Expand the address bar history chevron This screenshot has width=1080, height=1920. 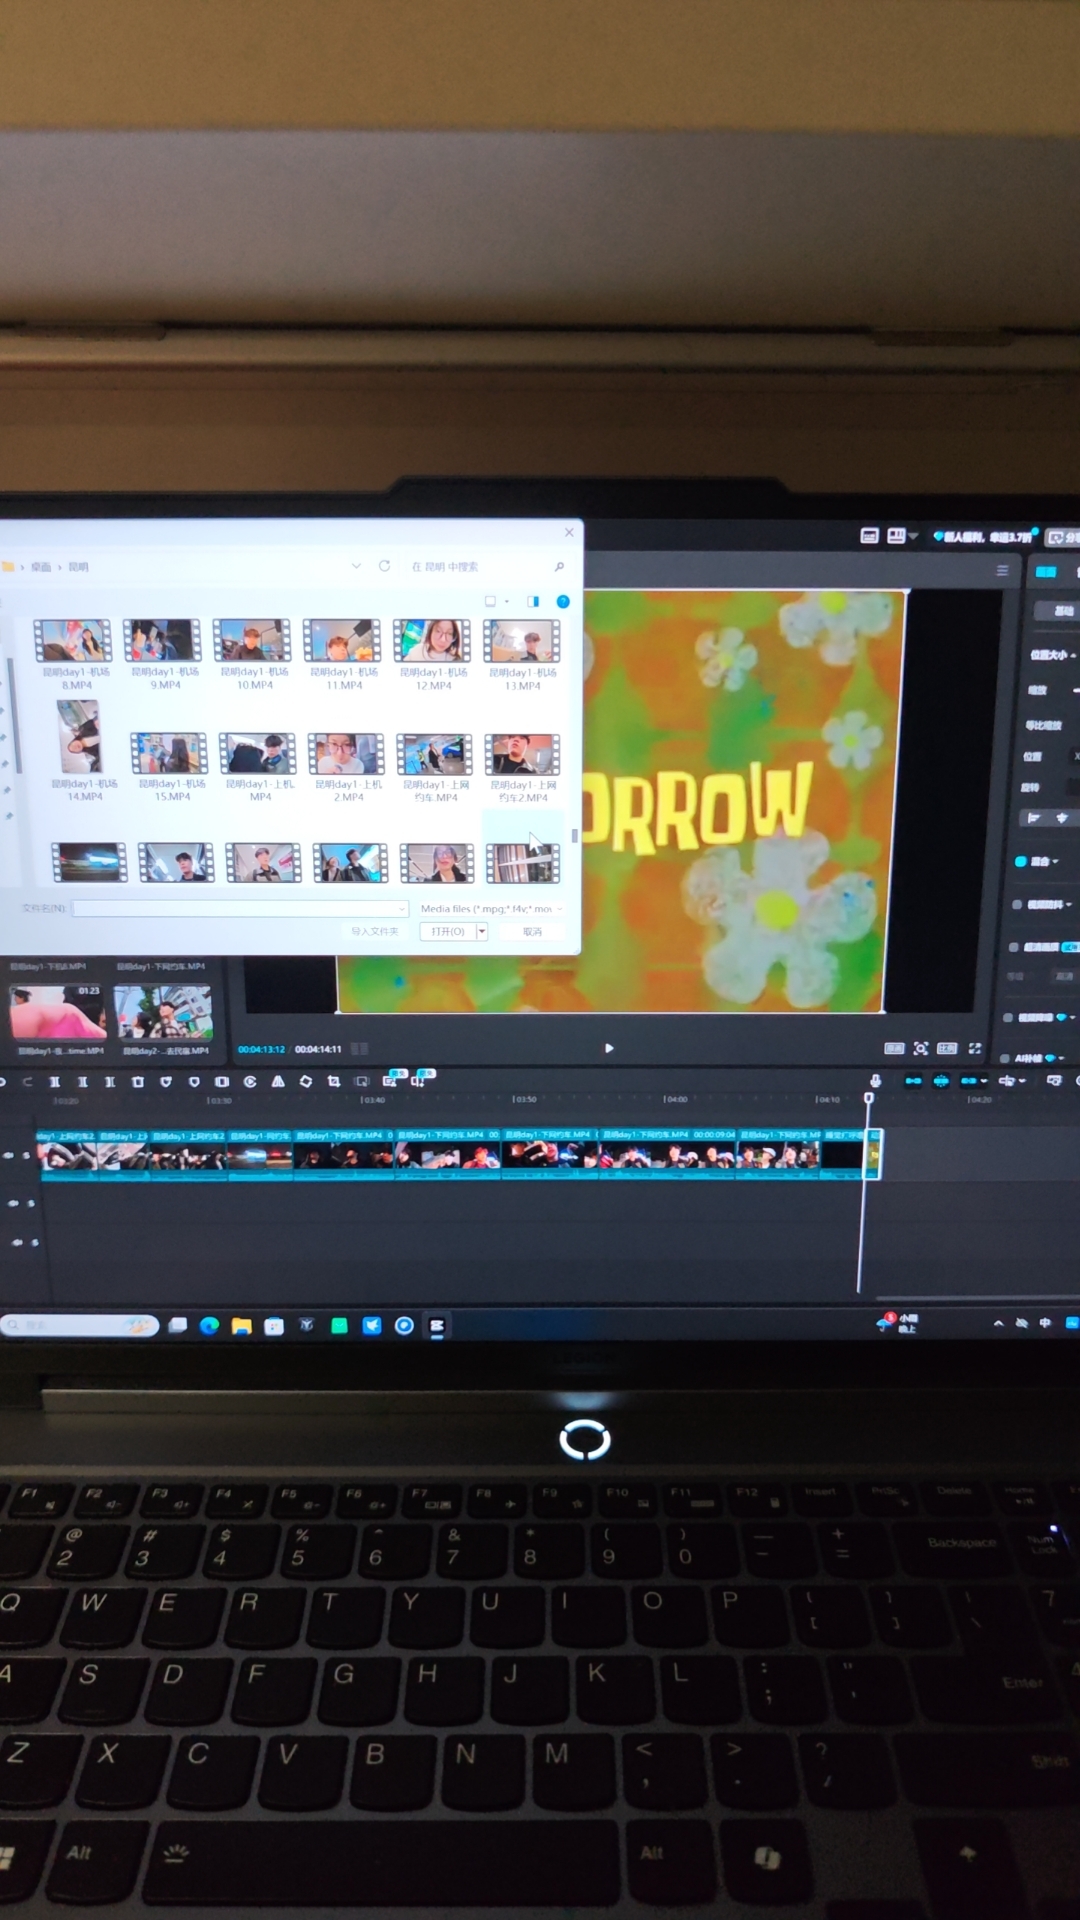pyautogui.click(x=356, y=566)
